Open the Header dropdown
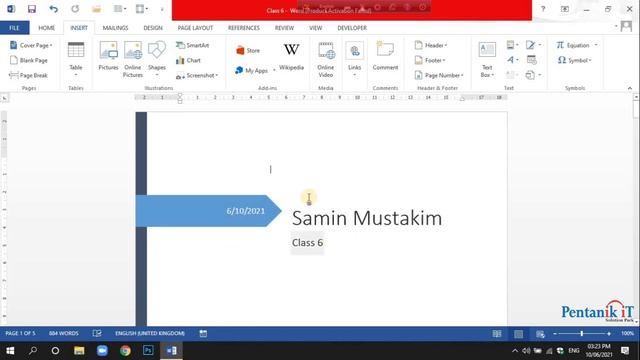 (431, 45)
